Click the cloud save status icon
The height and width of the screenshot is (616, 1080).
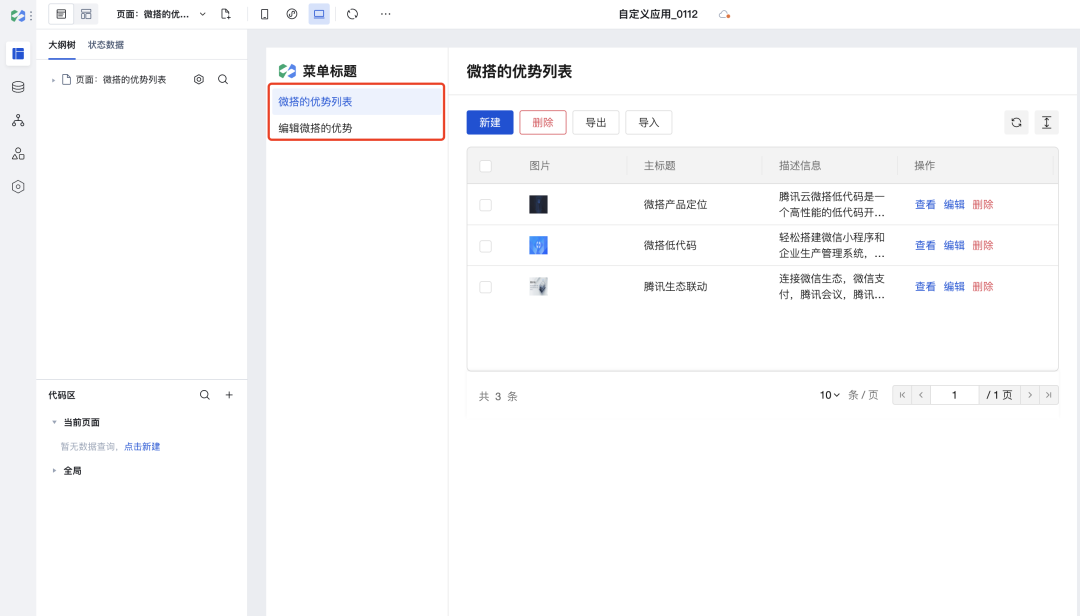tap(724, 14)
